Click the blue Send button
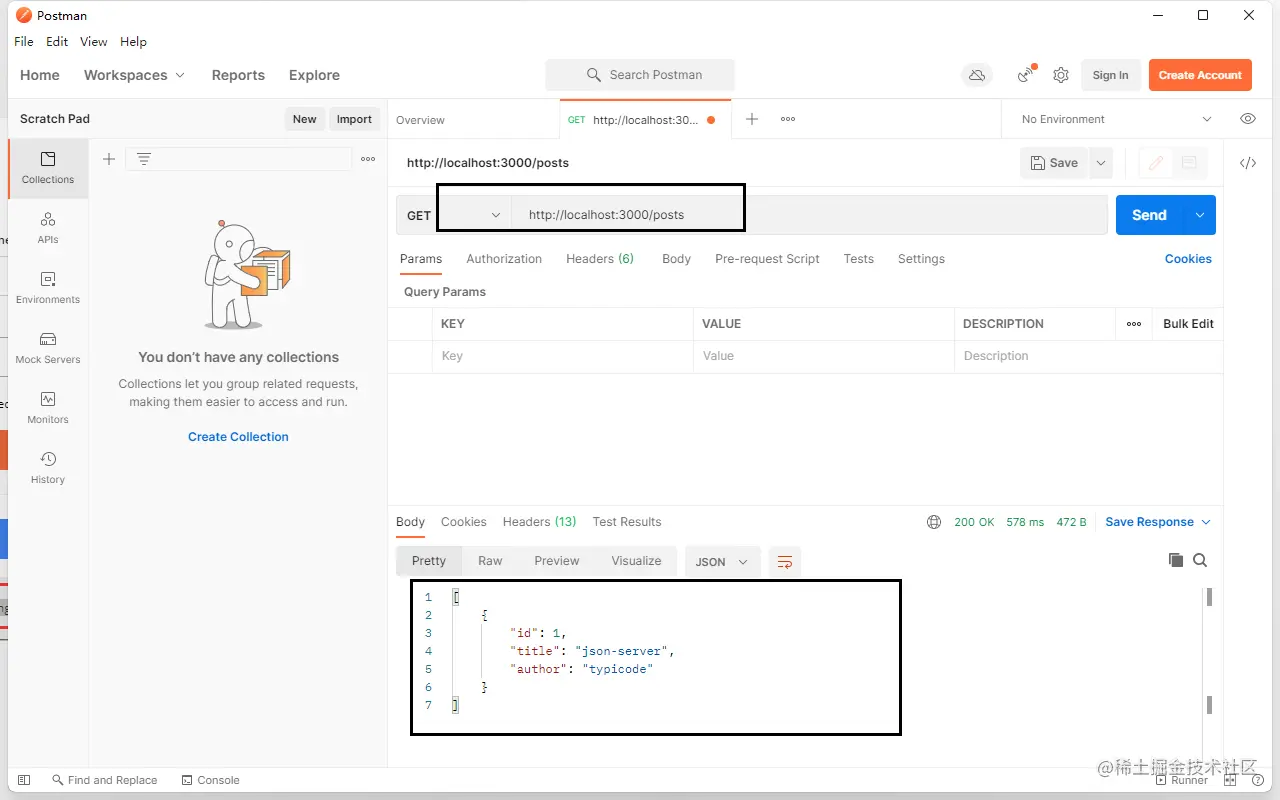Image resolution: width=1280 pixels, height=800 pixels. click(1149, 215)
